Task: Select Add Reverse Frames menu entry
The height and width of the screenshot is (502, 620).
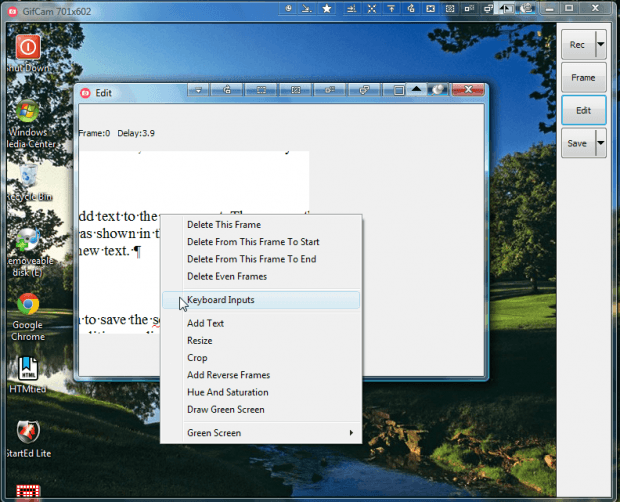Action: coord(228,375)
